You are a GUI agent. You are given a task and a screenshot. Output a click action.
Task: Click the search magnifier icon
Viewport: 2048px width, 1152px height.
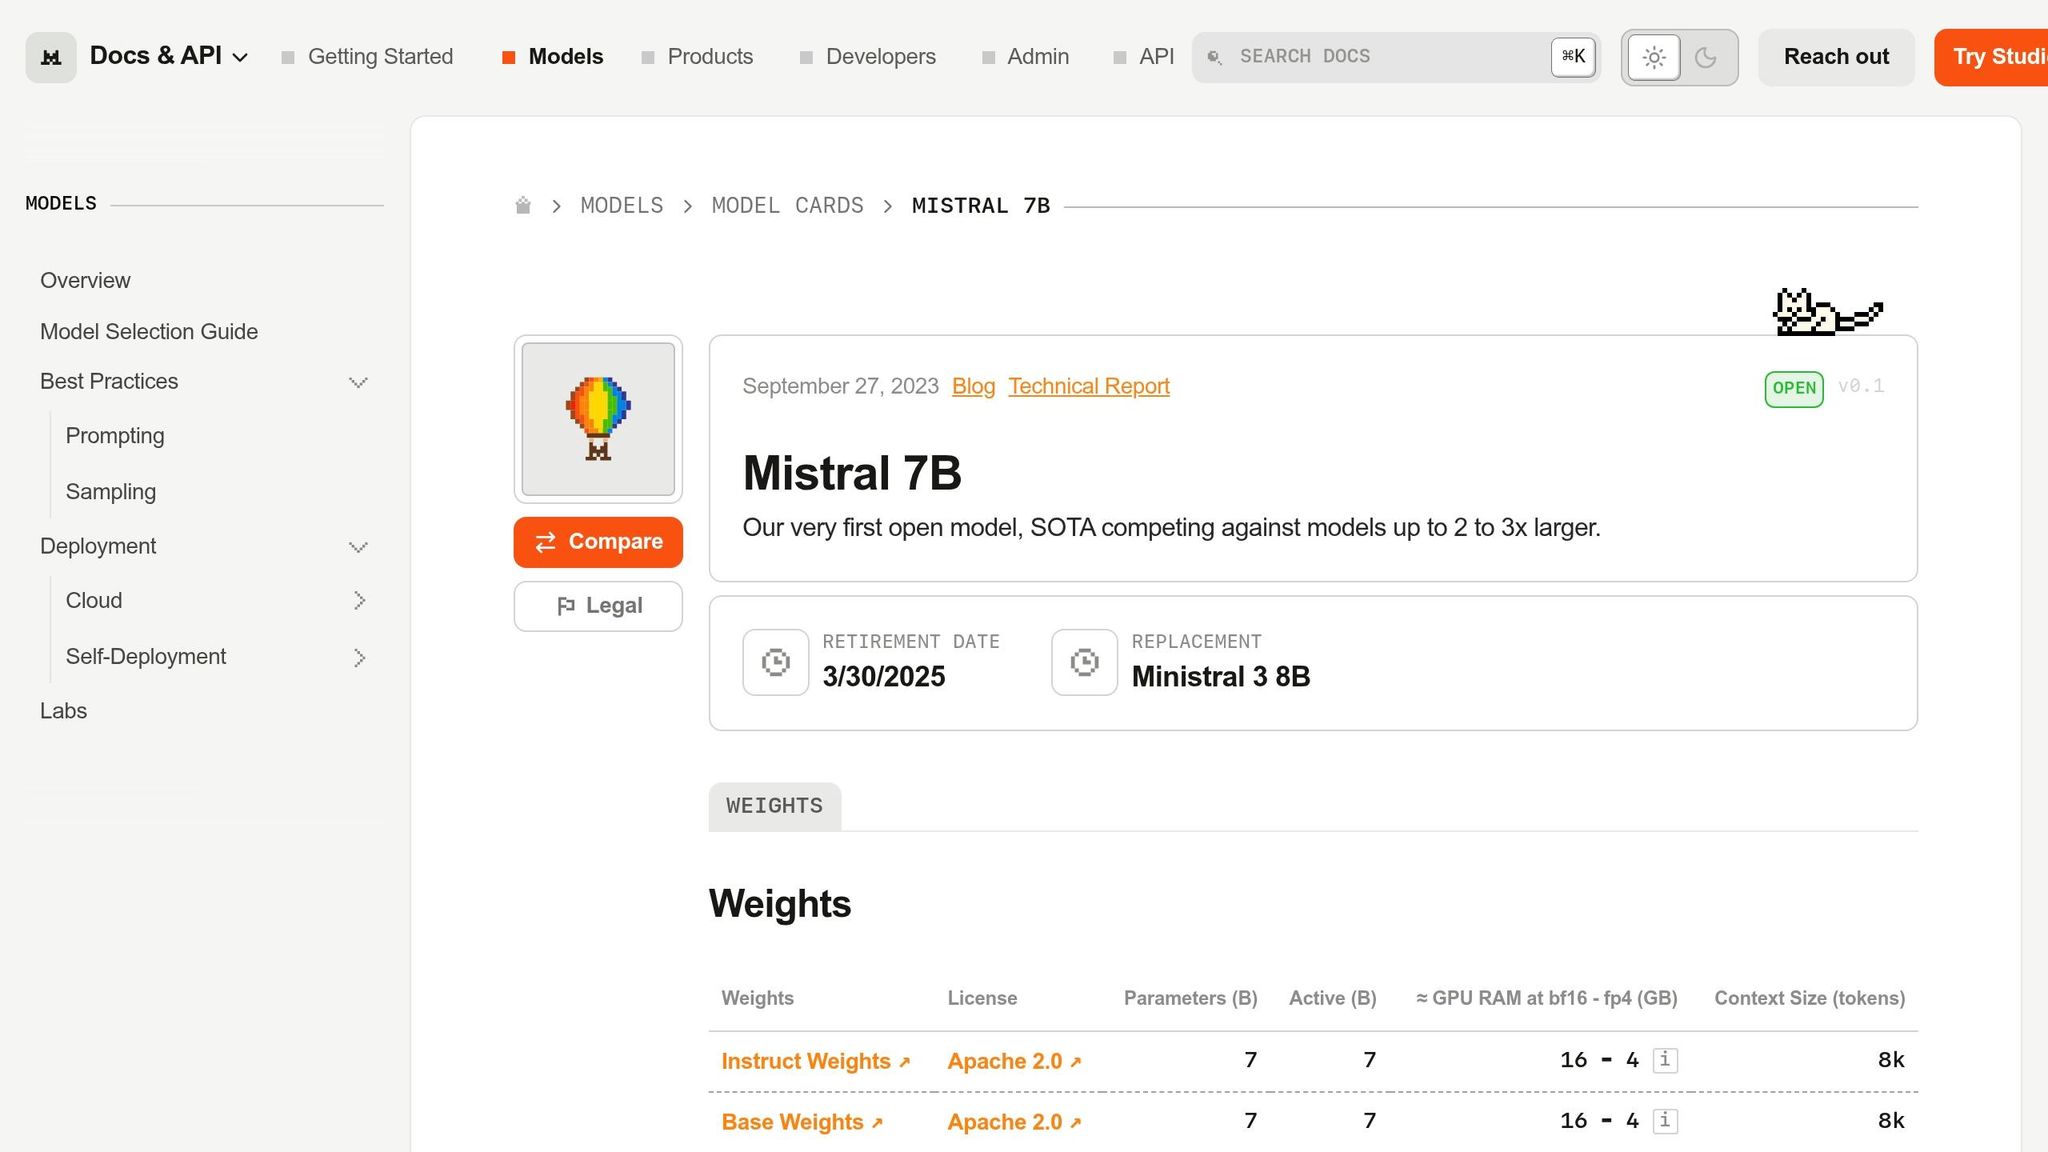pyautogui.click(x=1214, y=57)
